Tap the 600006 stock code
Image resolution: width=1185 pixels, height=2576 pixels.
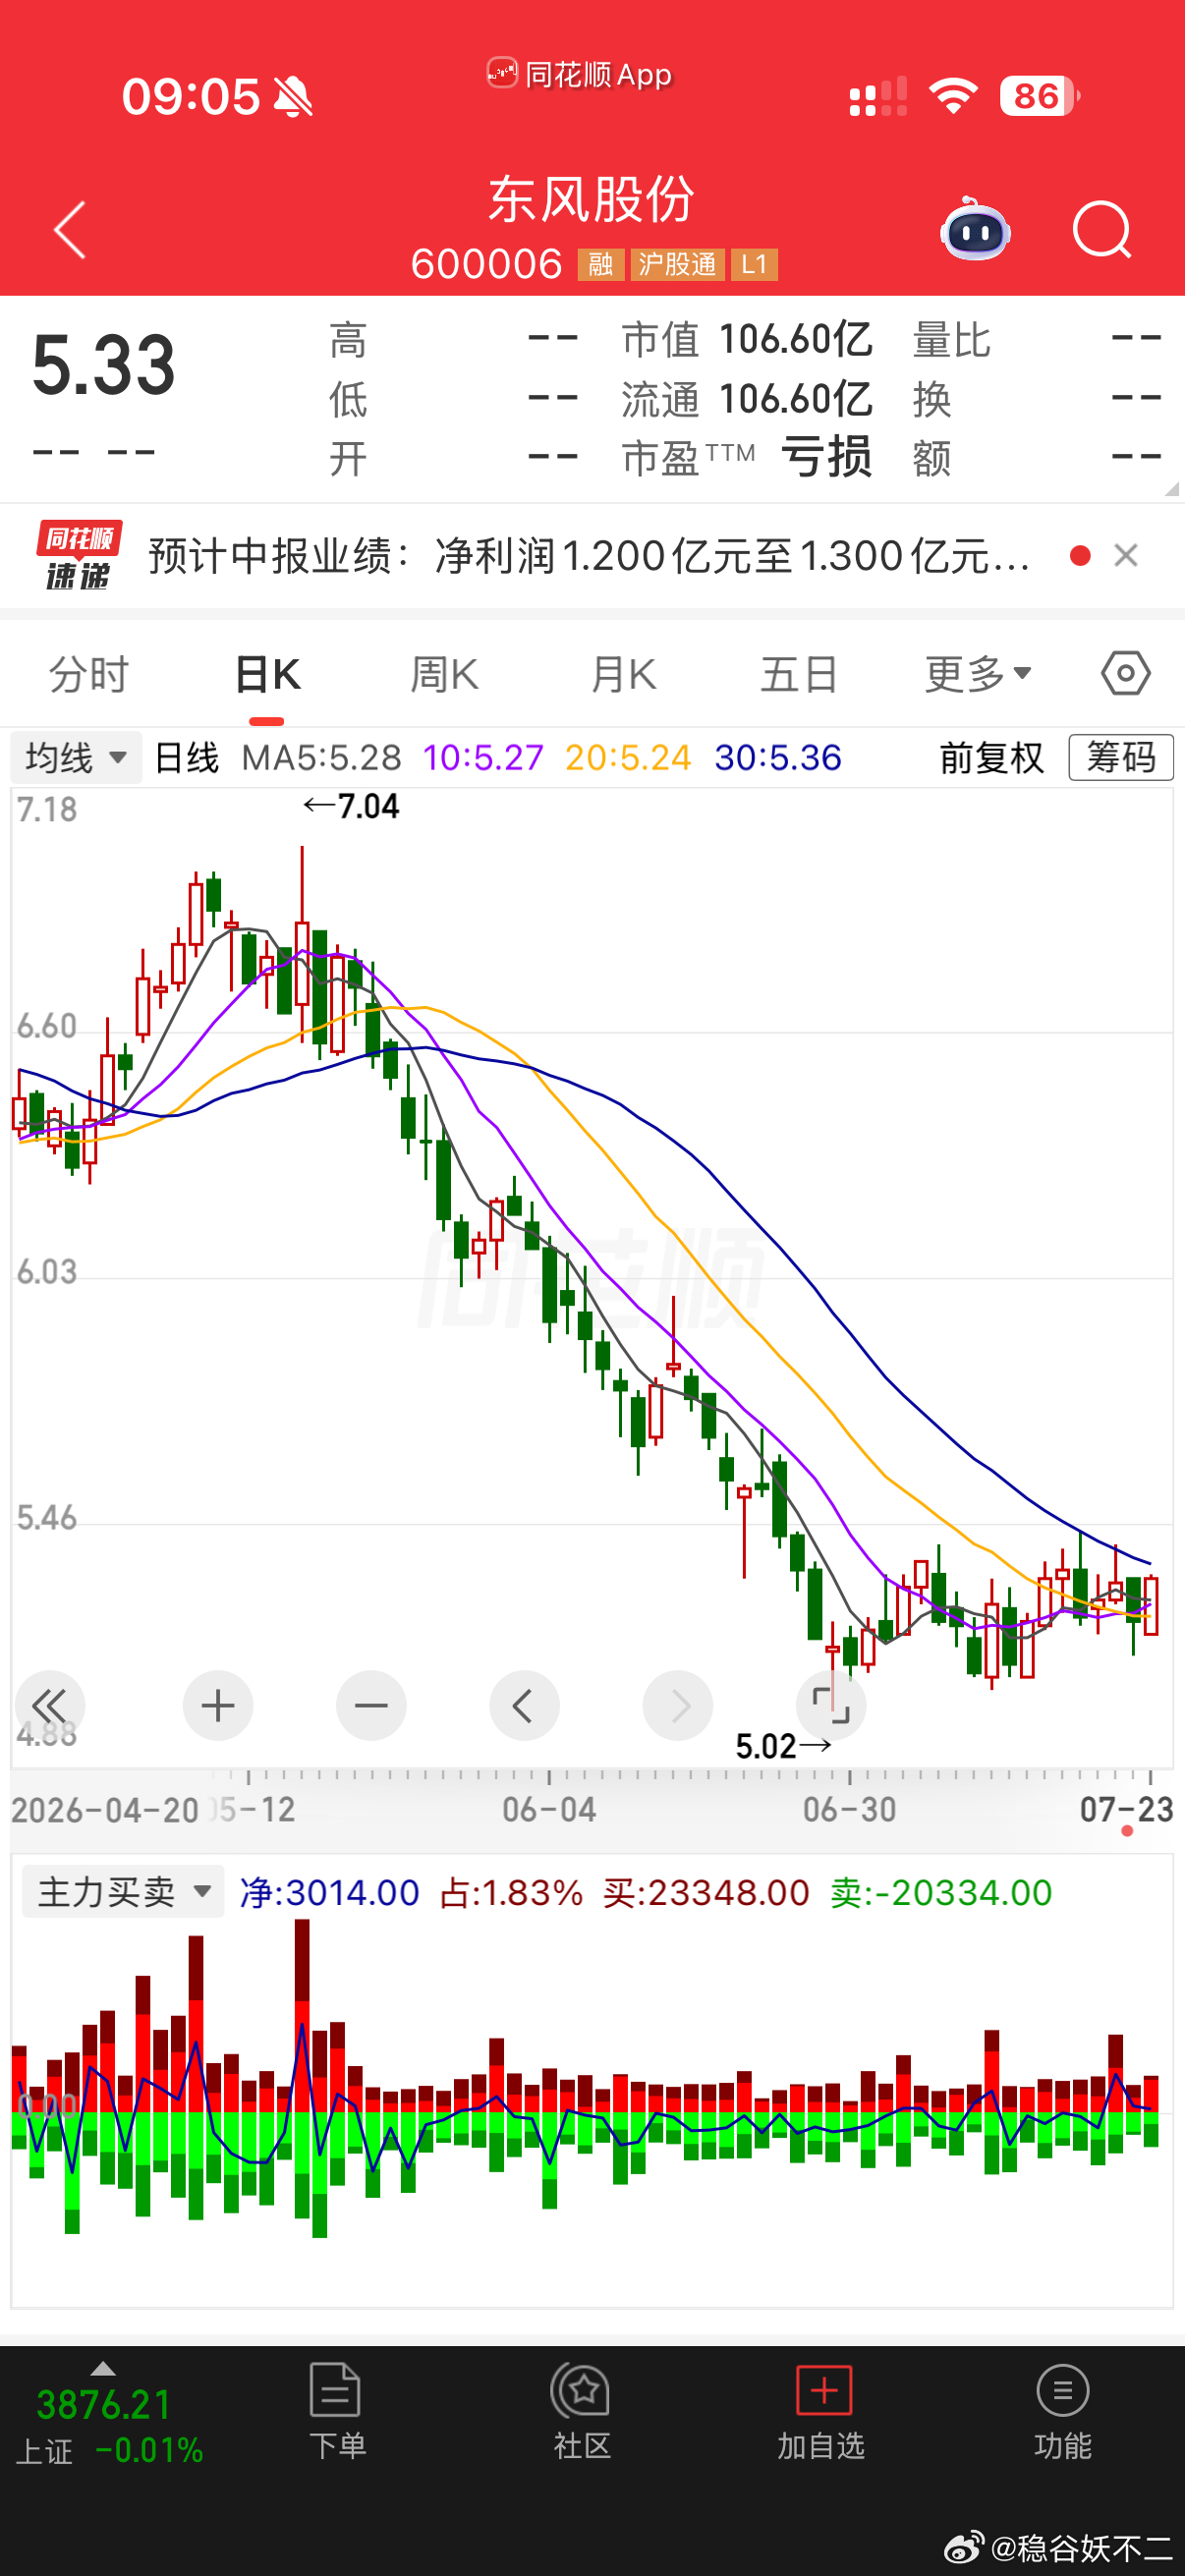point(487,264)
